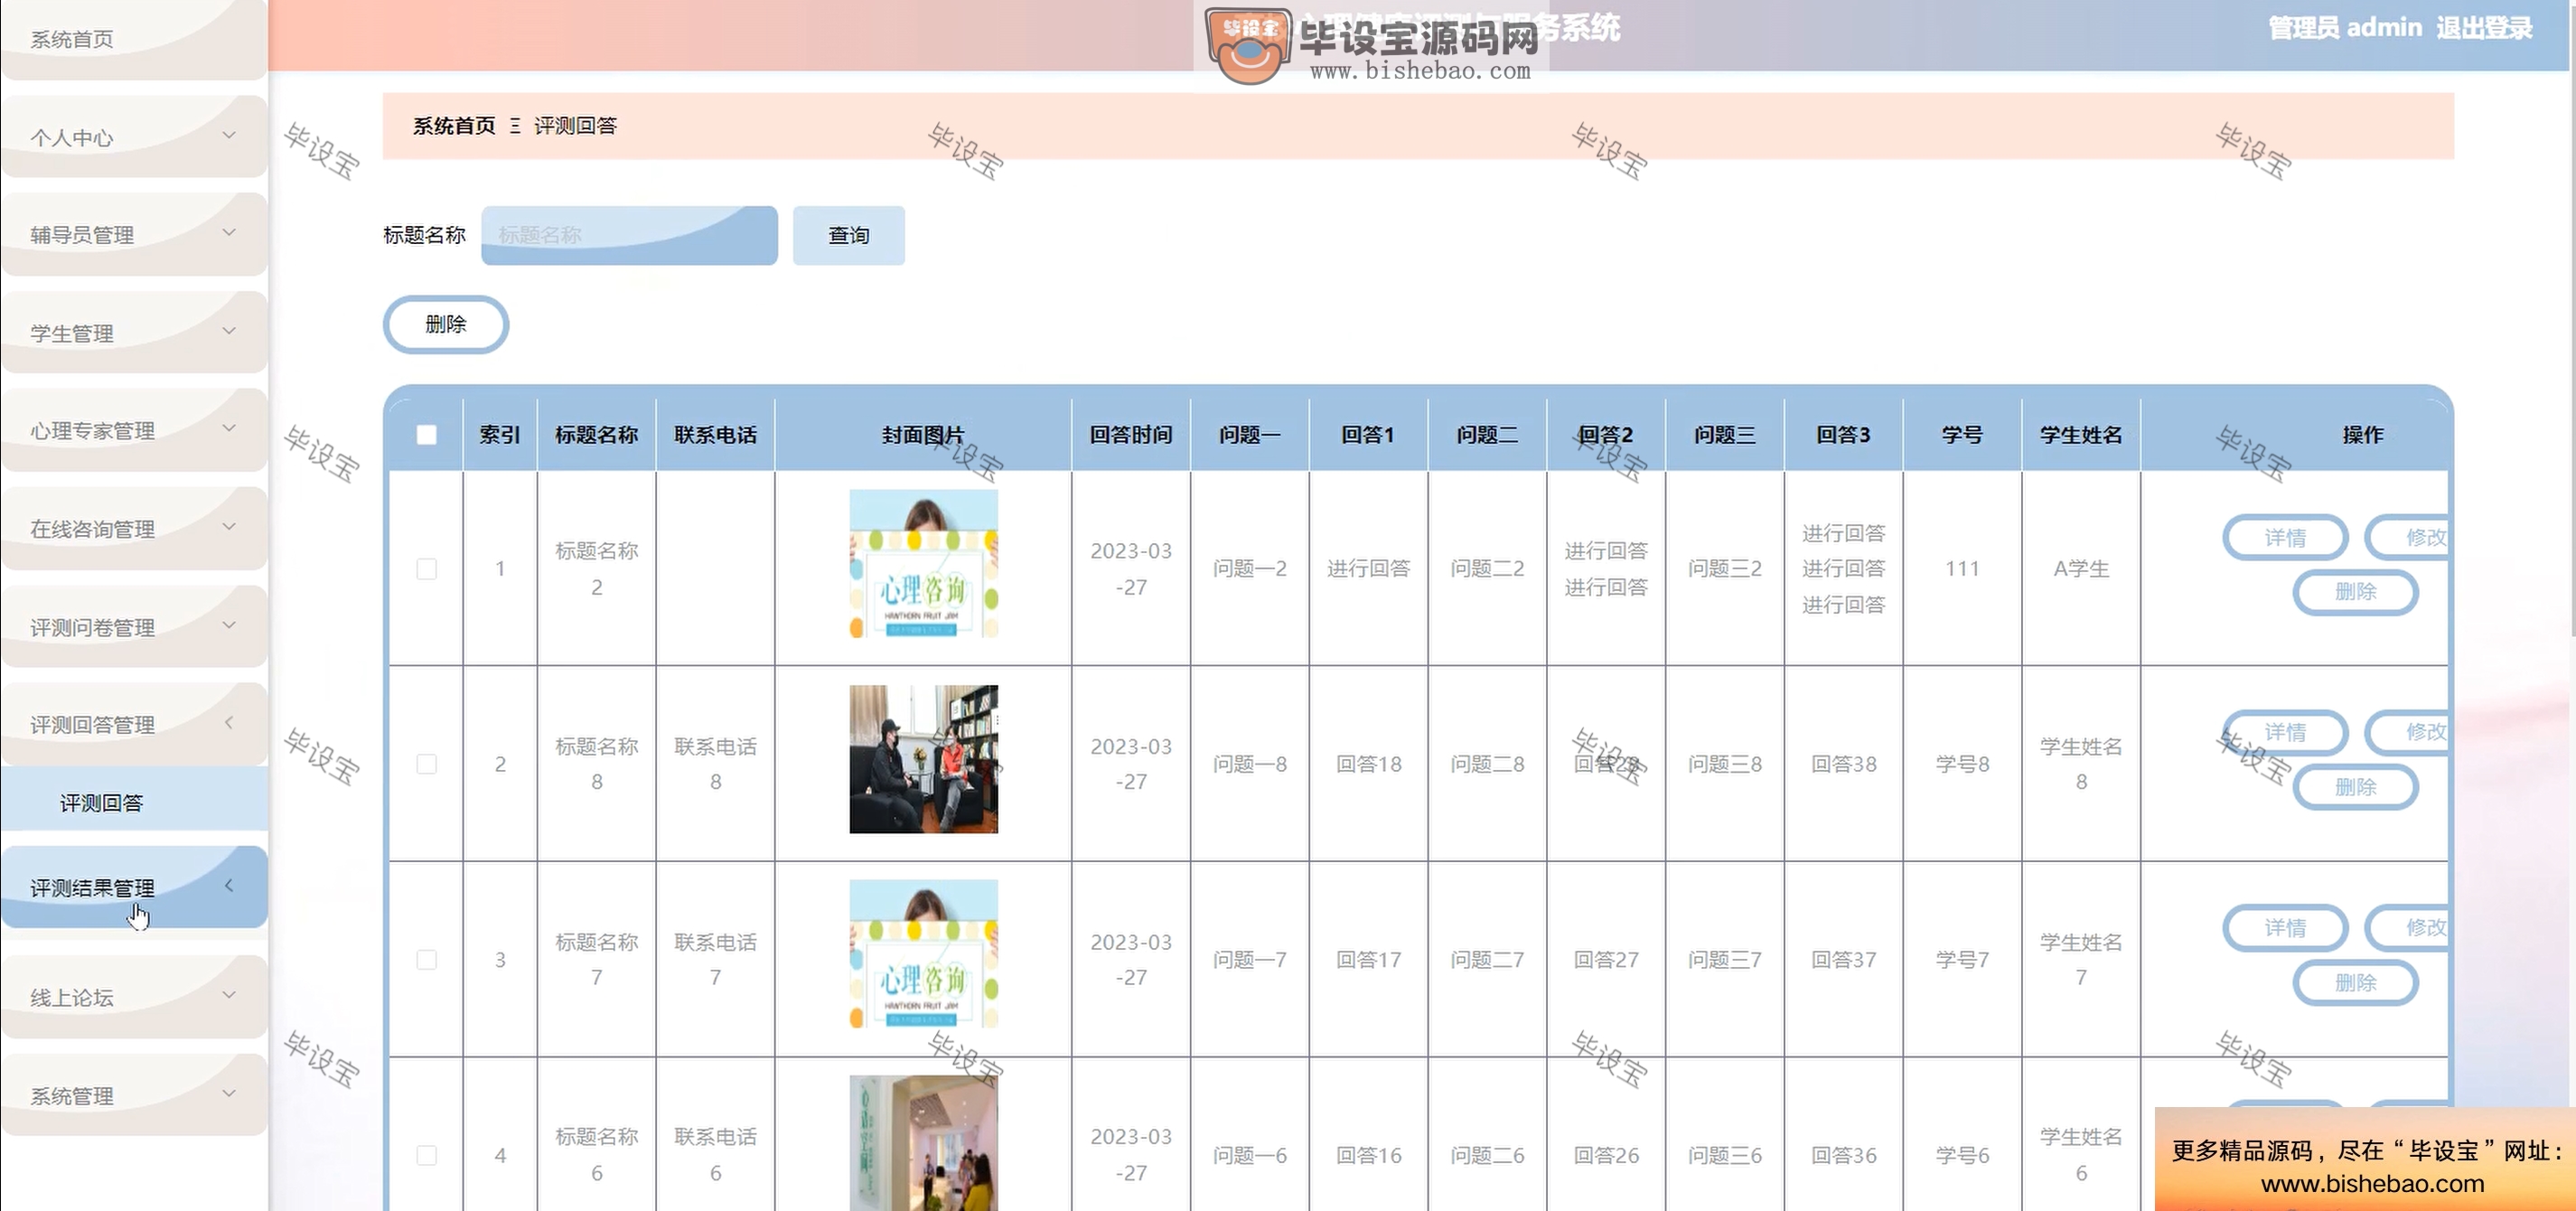Expand the 学生管理 menu chevron
This screenshot has height=1211, width=2576.
[229, 331]
